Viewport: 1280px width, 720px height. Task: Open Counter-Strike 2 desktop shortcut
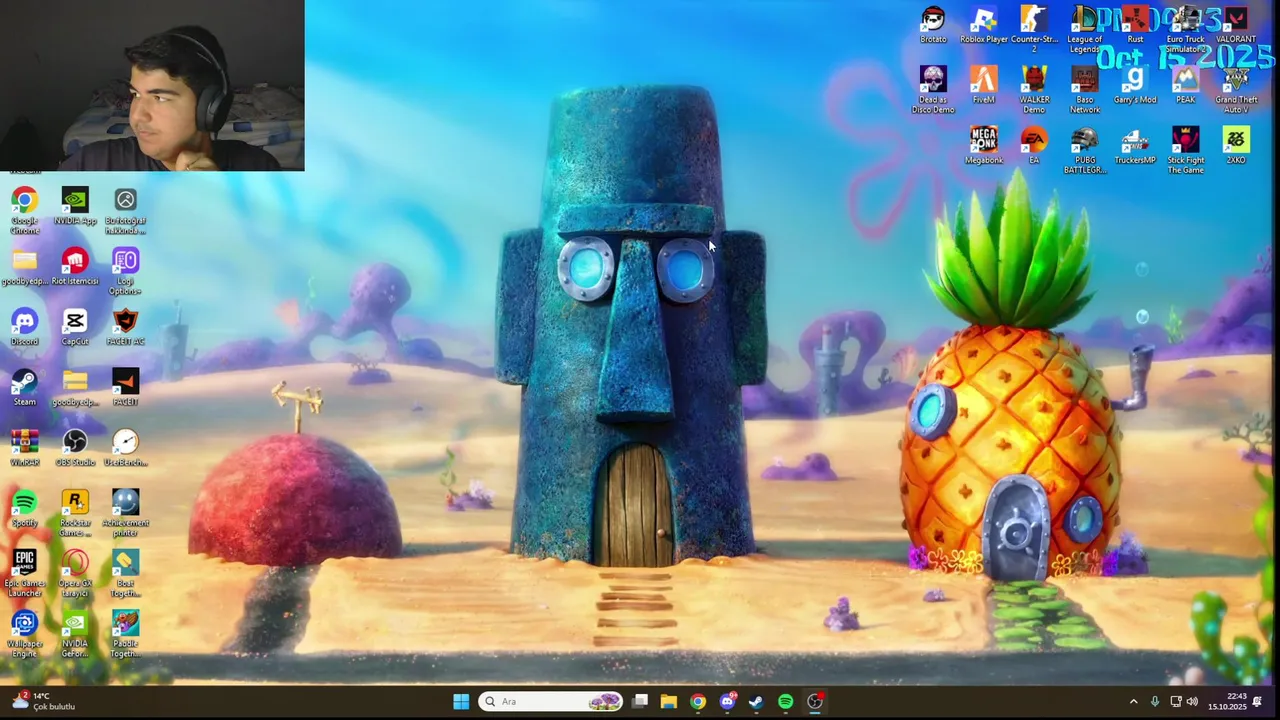1034,29
